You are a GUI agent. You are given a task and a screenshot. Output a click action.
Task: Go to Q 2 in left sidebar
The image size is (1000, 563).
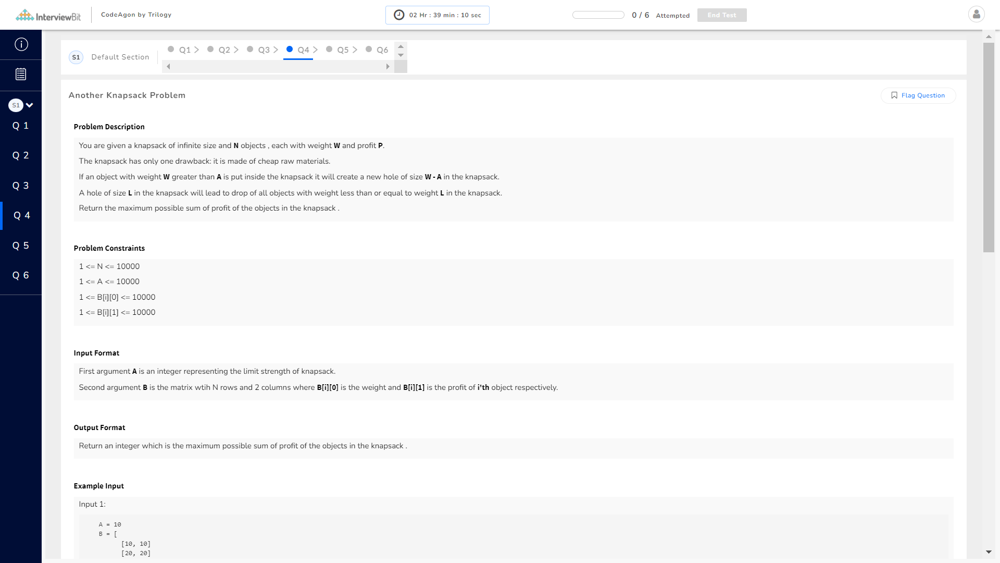[x=21, y=156]
